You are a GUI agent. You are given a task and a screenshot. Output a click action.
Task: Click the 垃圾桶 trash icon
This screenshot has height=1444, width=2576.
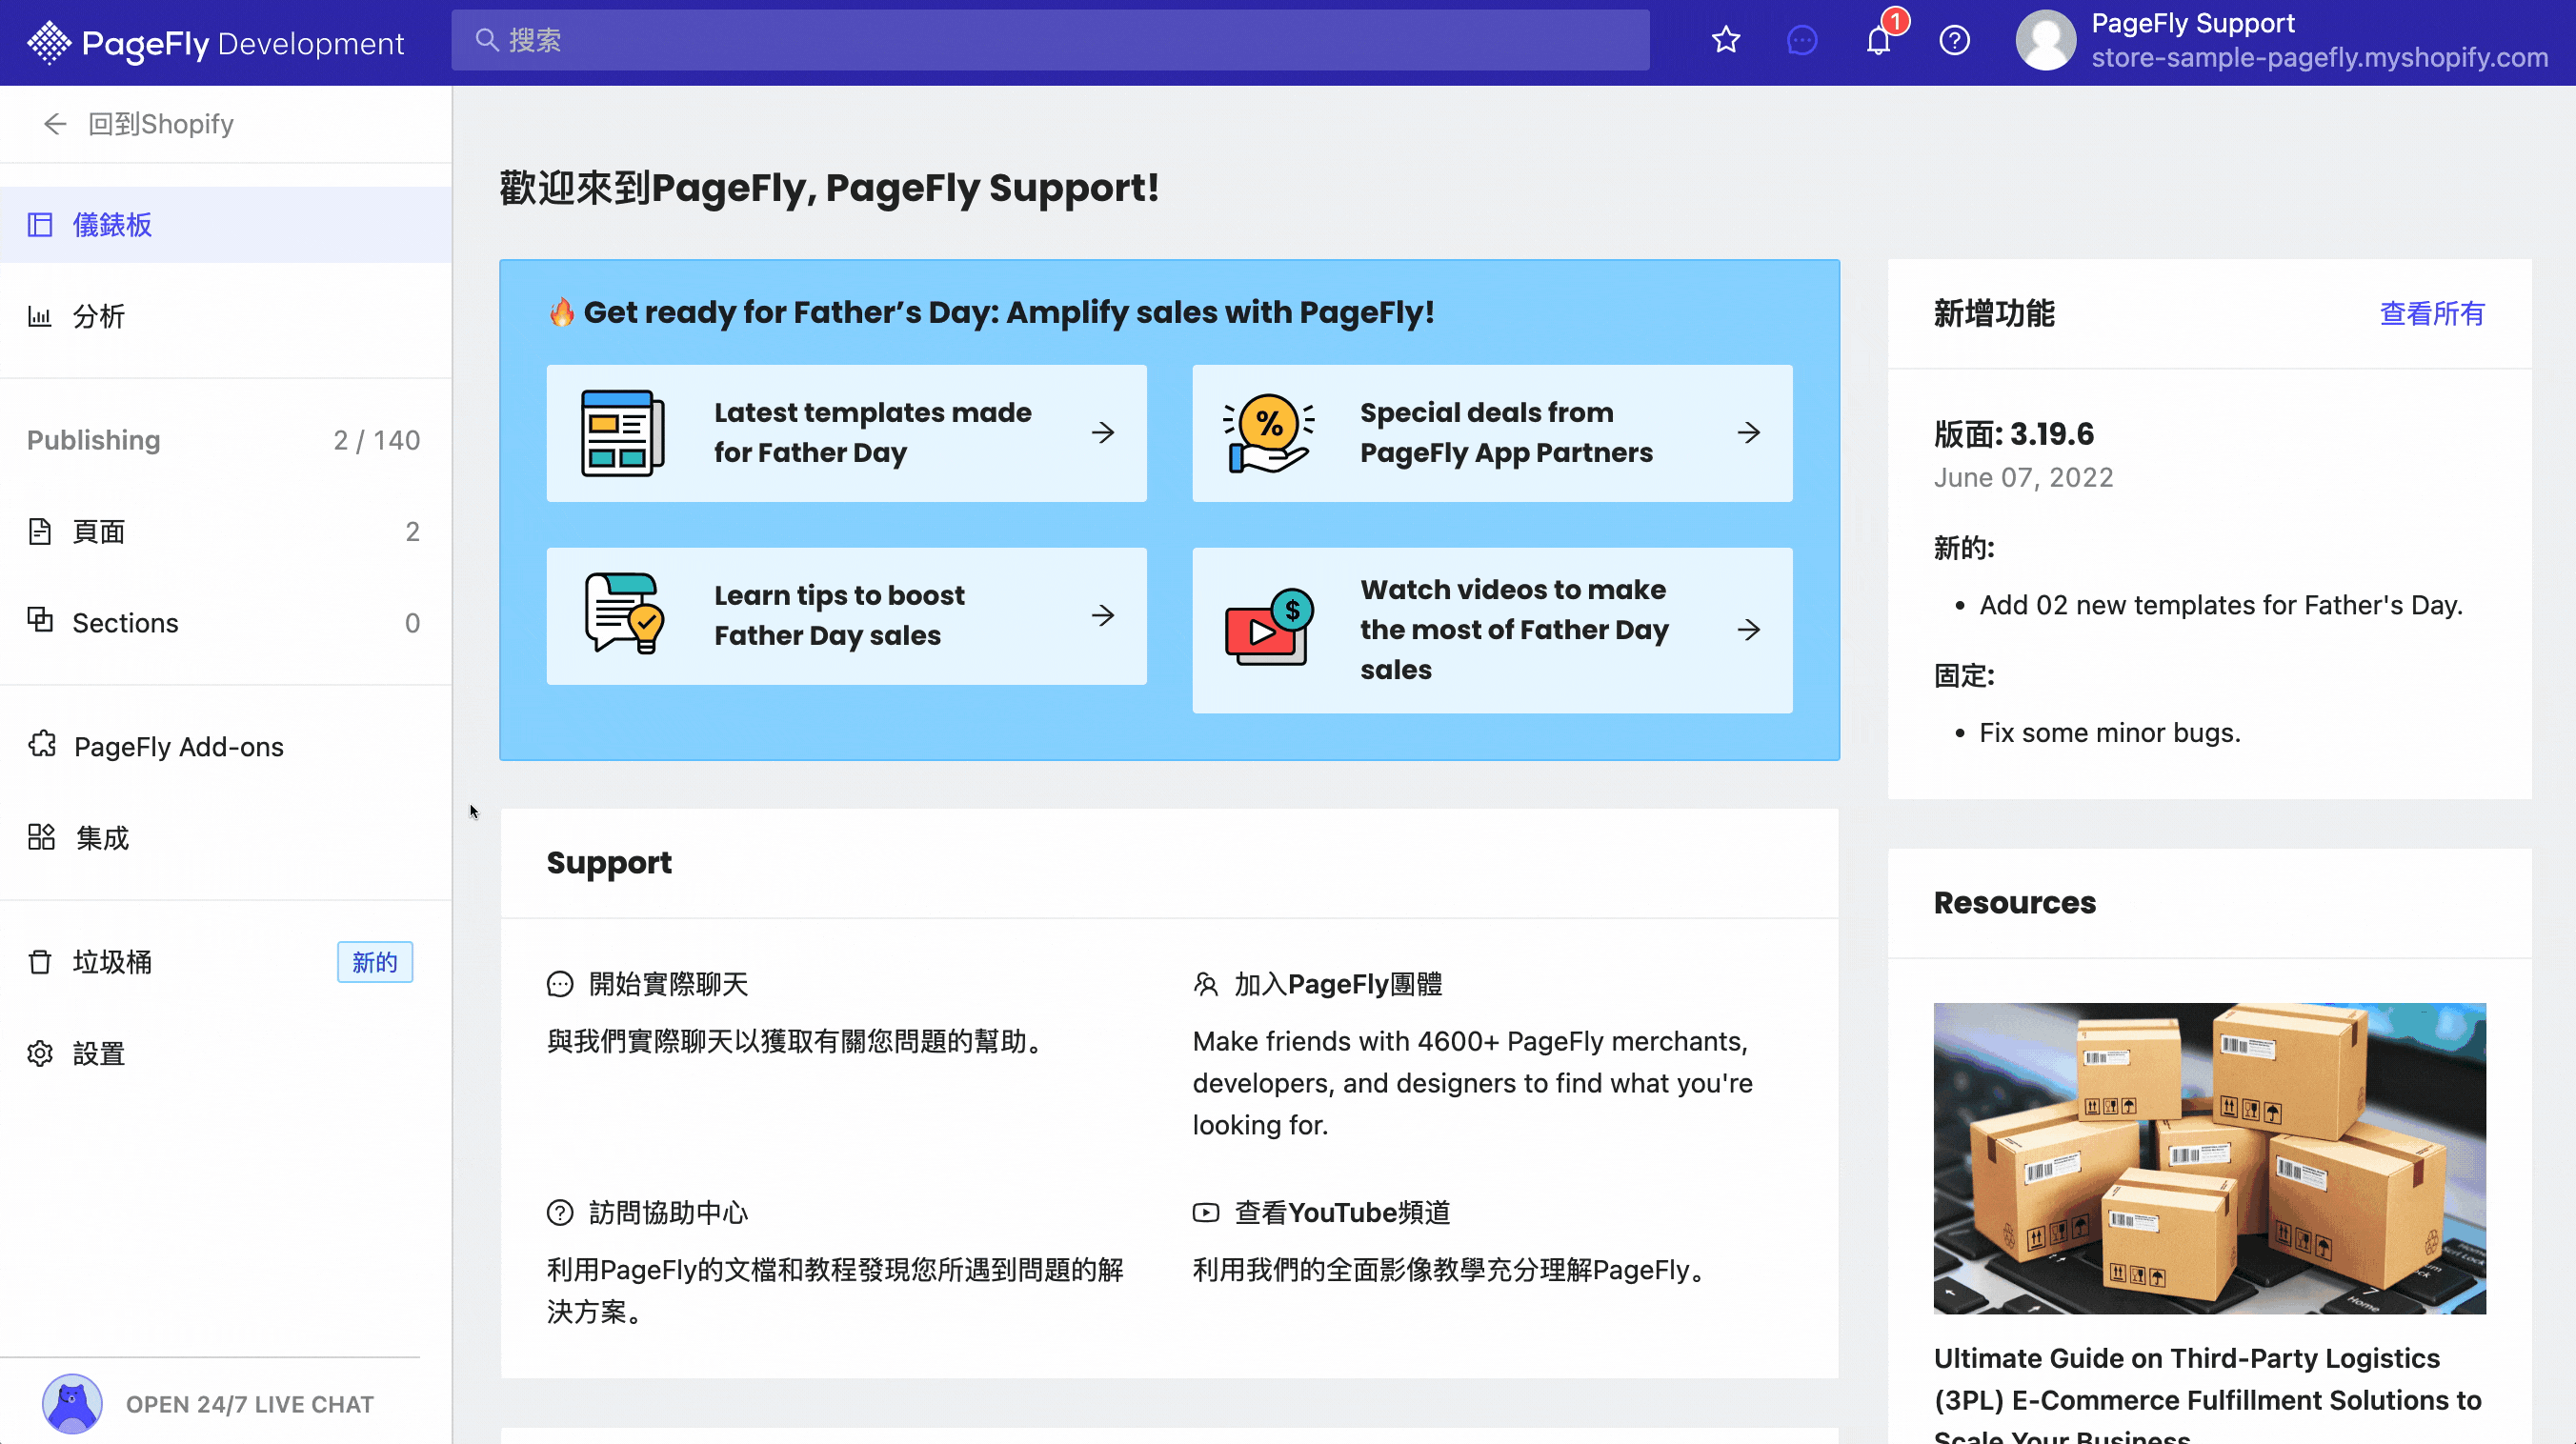pos(40,962)
